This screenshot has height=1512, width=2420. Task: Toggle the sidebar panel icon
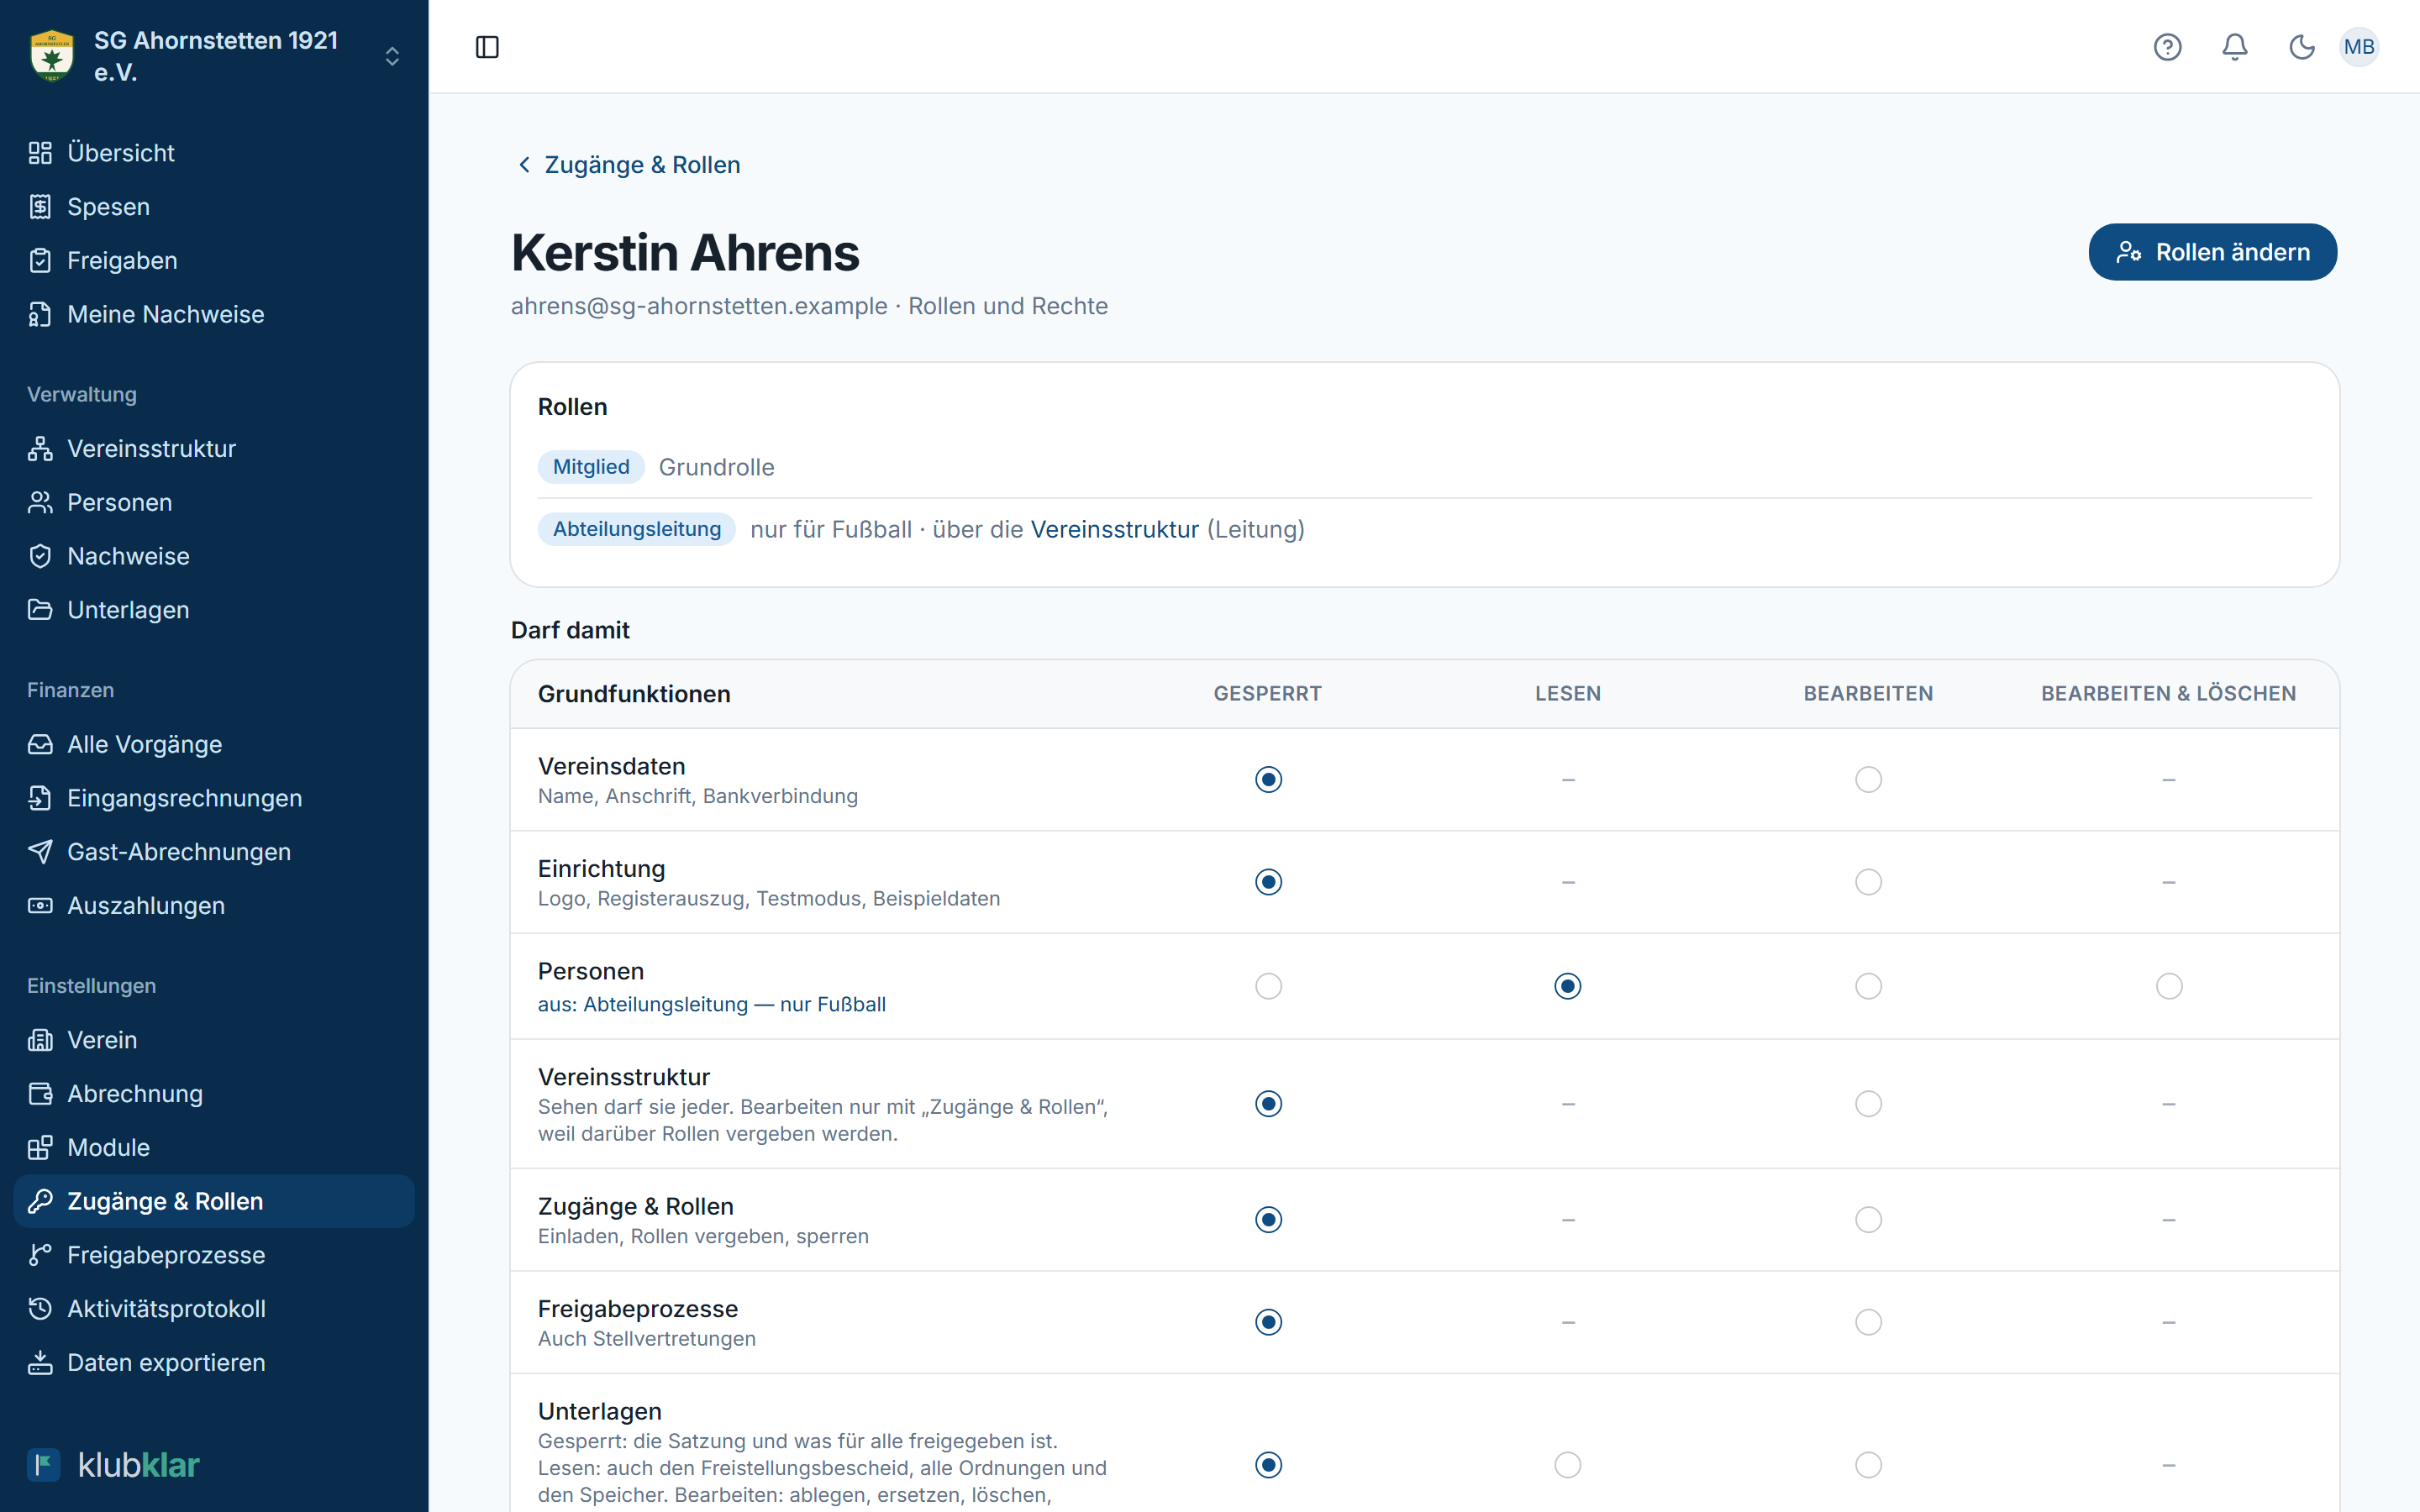tap(487, 47)
